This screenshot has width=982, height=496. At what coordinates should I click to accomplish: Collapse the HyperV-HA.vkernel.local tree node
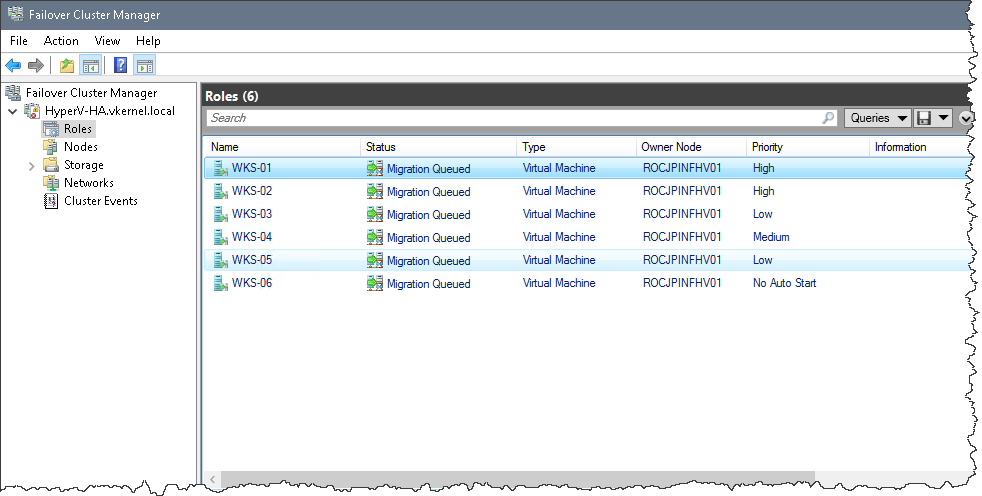click(13, 111)
